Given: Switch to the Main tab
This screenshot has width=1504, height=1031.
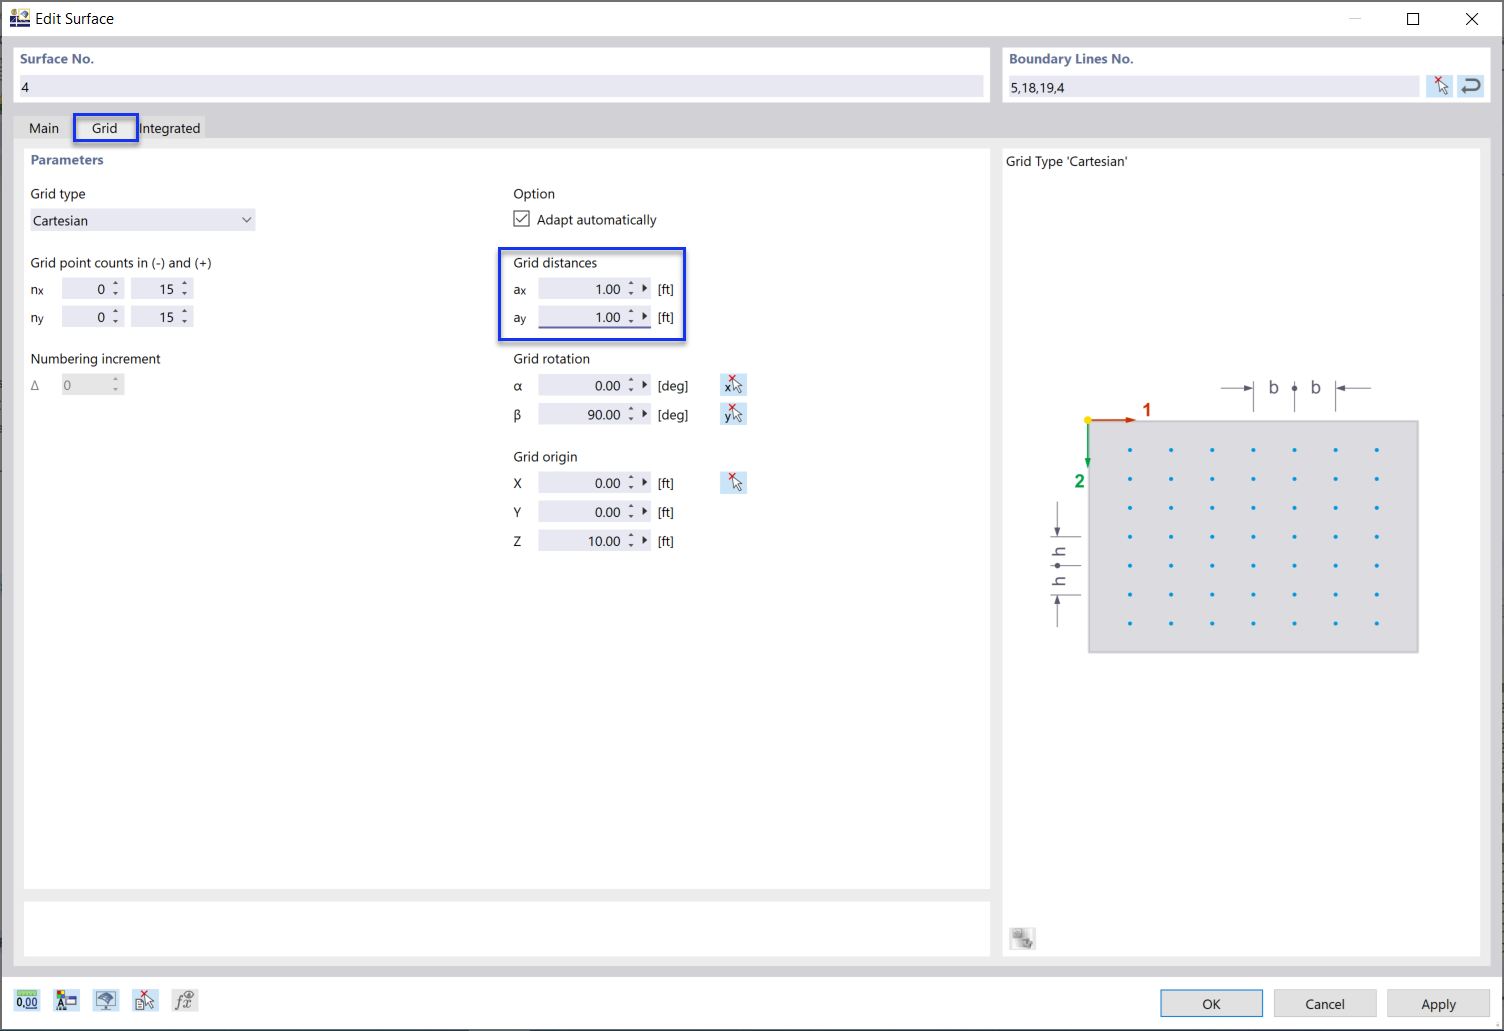Looking at the screenshot, I should [x=43, y=128].
